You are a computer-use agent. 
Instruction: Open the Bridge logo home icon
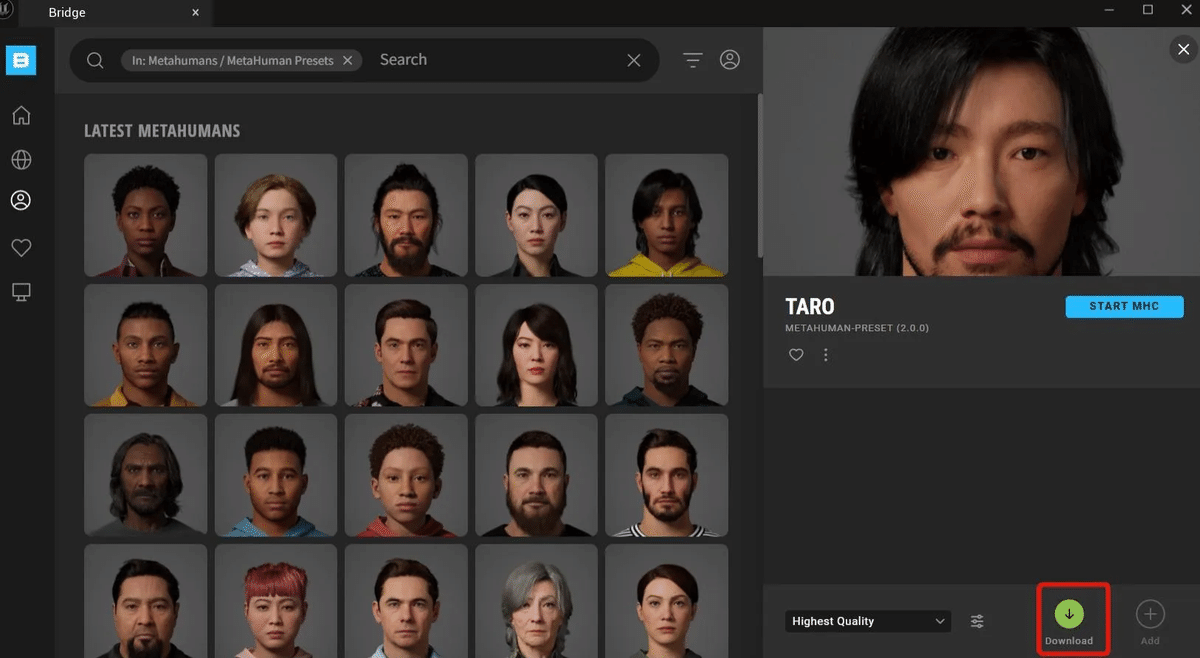pos(21,60)
